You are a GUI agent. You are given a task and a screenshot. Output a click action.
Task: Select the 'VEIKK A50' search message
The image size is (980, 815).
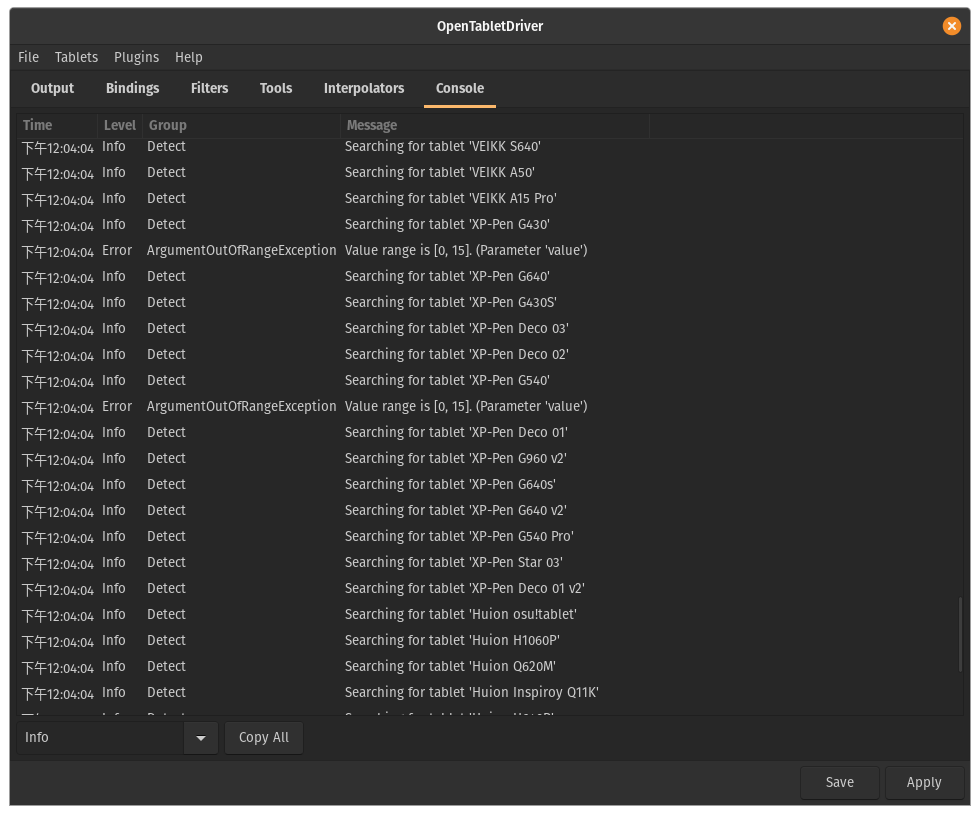point(439,172)
